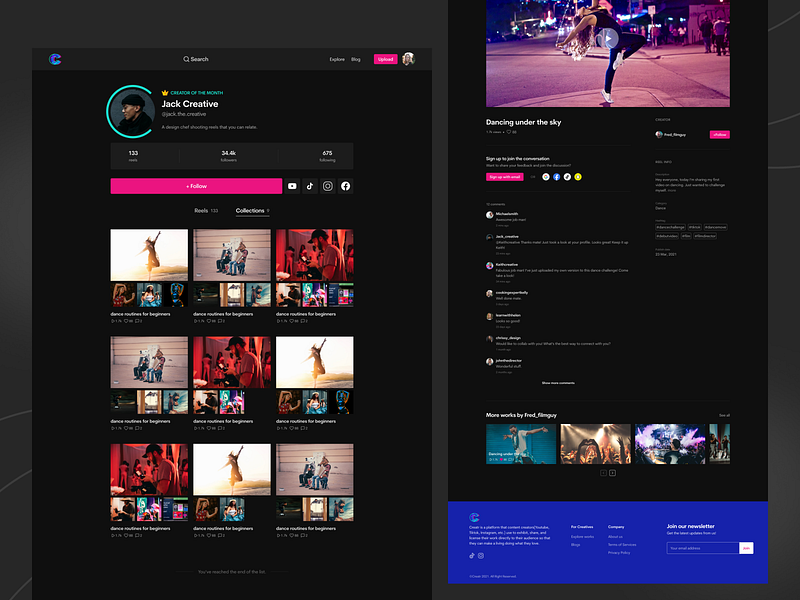Screen dimensions: 800x600
Task: Open Jack Creative's profile picture
Action: point(133,111)
